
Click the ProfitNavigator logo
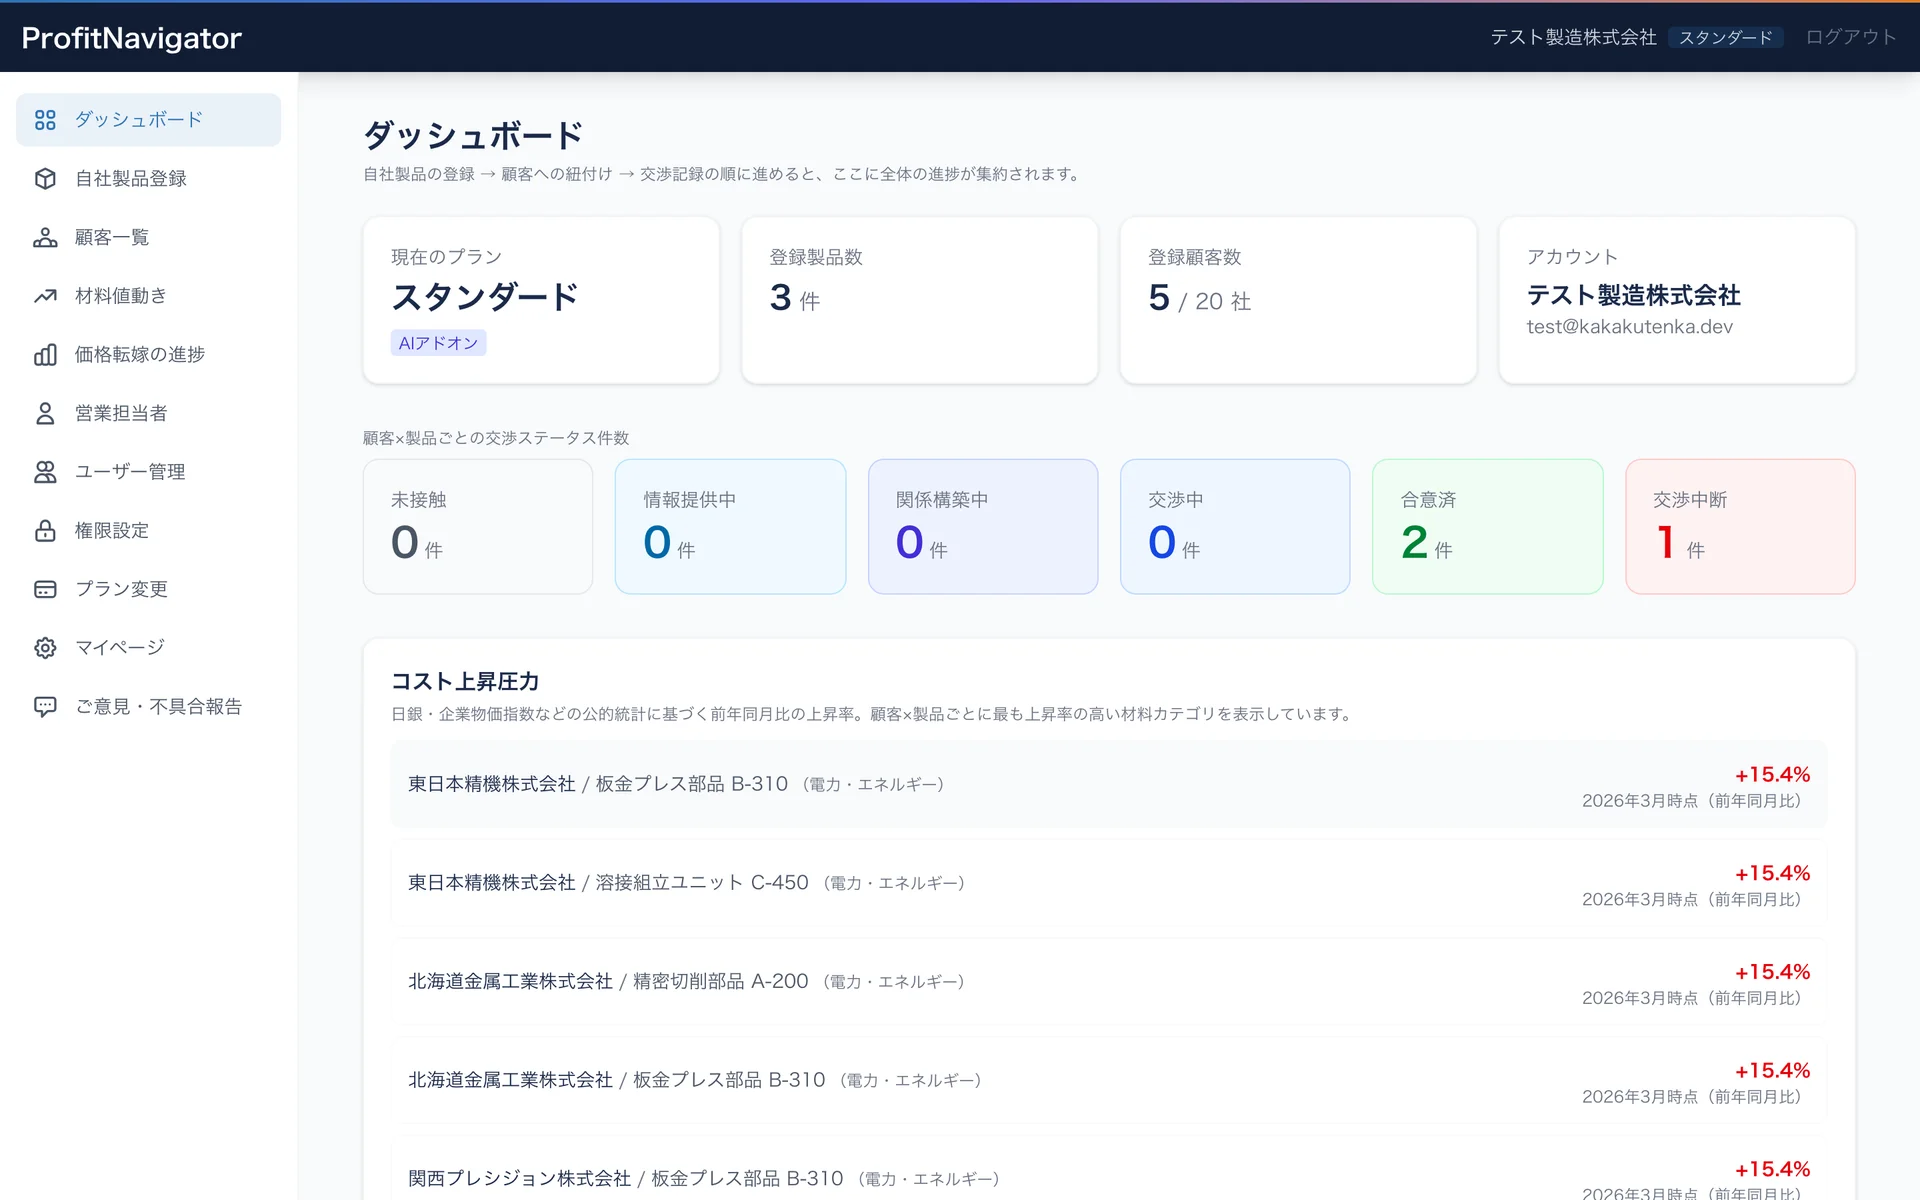point(132,38)
